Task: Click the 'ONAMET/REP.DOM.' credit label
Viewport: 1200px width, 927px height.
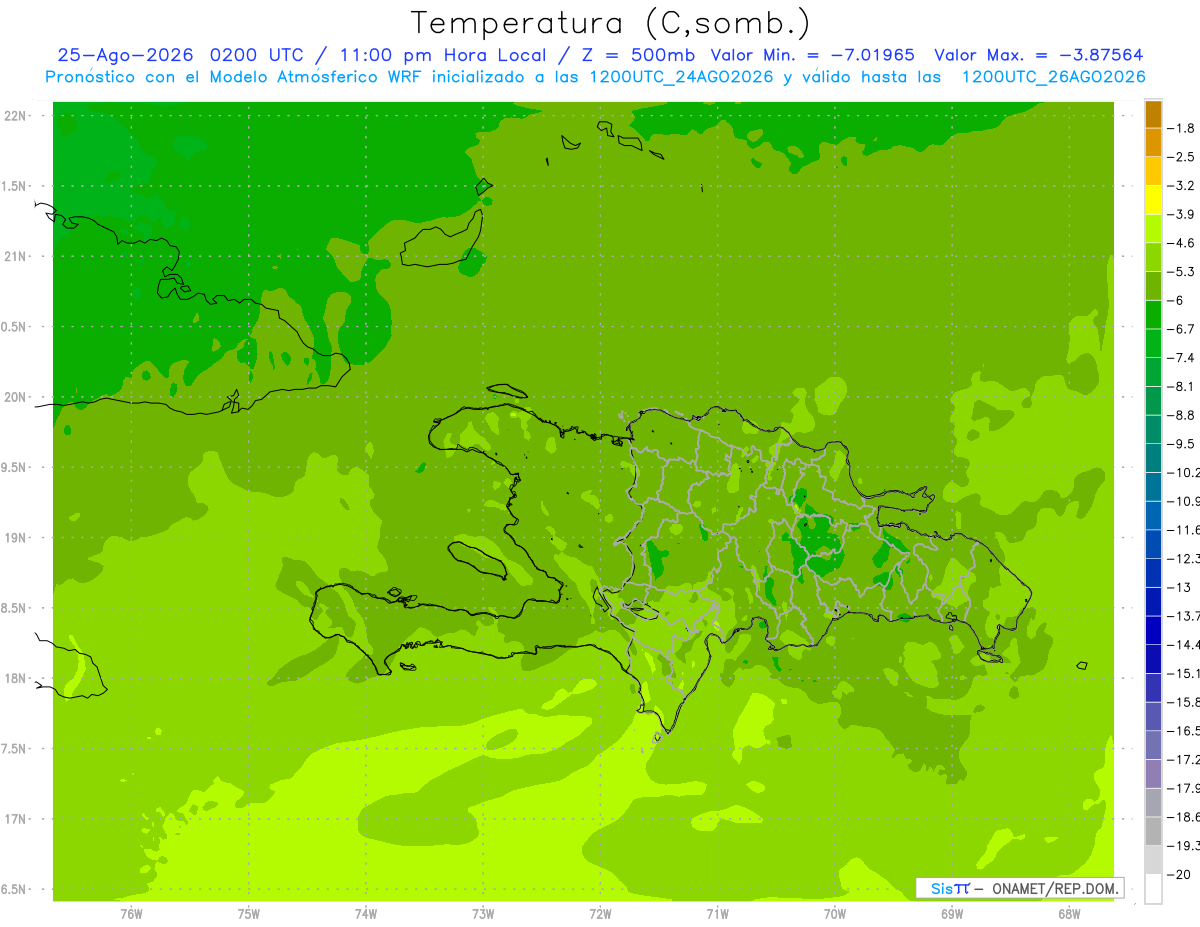Action: [x=1054, y=888]
